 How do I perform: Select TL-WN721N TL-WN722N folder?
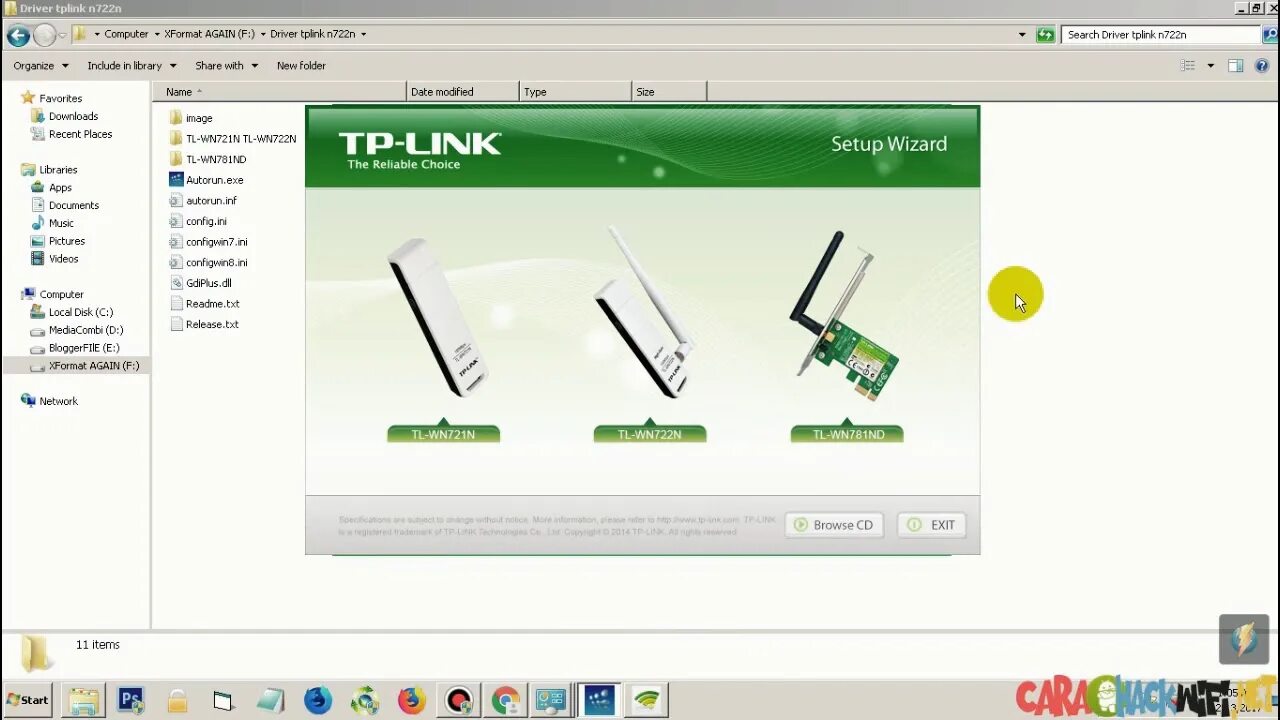tap(232, 139)
